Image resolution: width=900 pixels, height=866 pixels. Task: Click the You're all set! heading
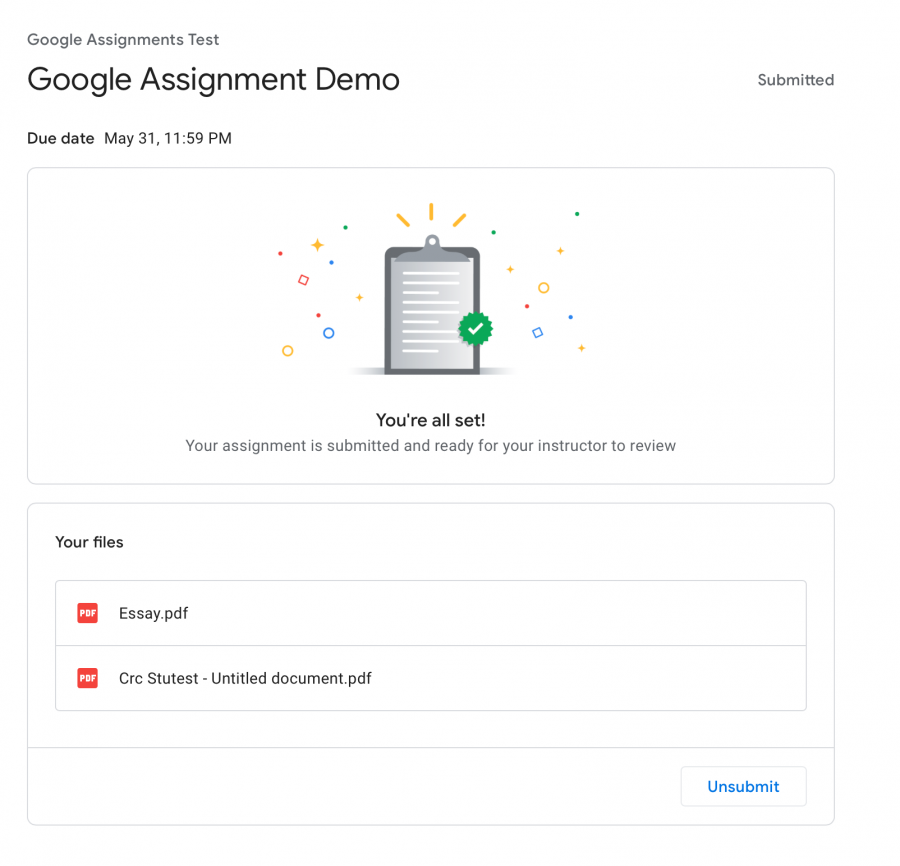point(430,420)
